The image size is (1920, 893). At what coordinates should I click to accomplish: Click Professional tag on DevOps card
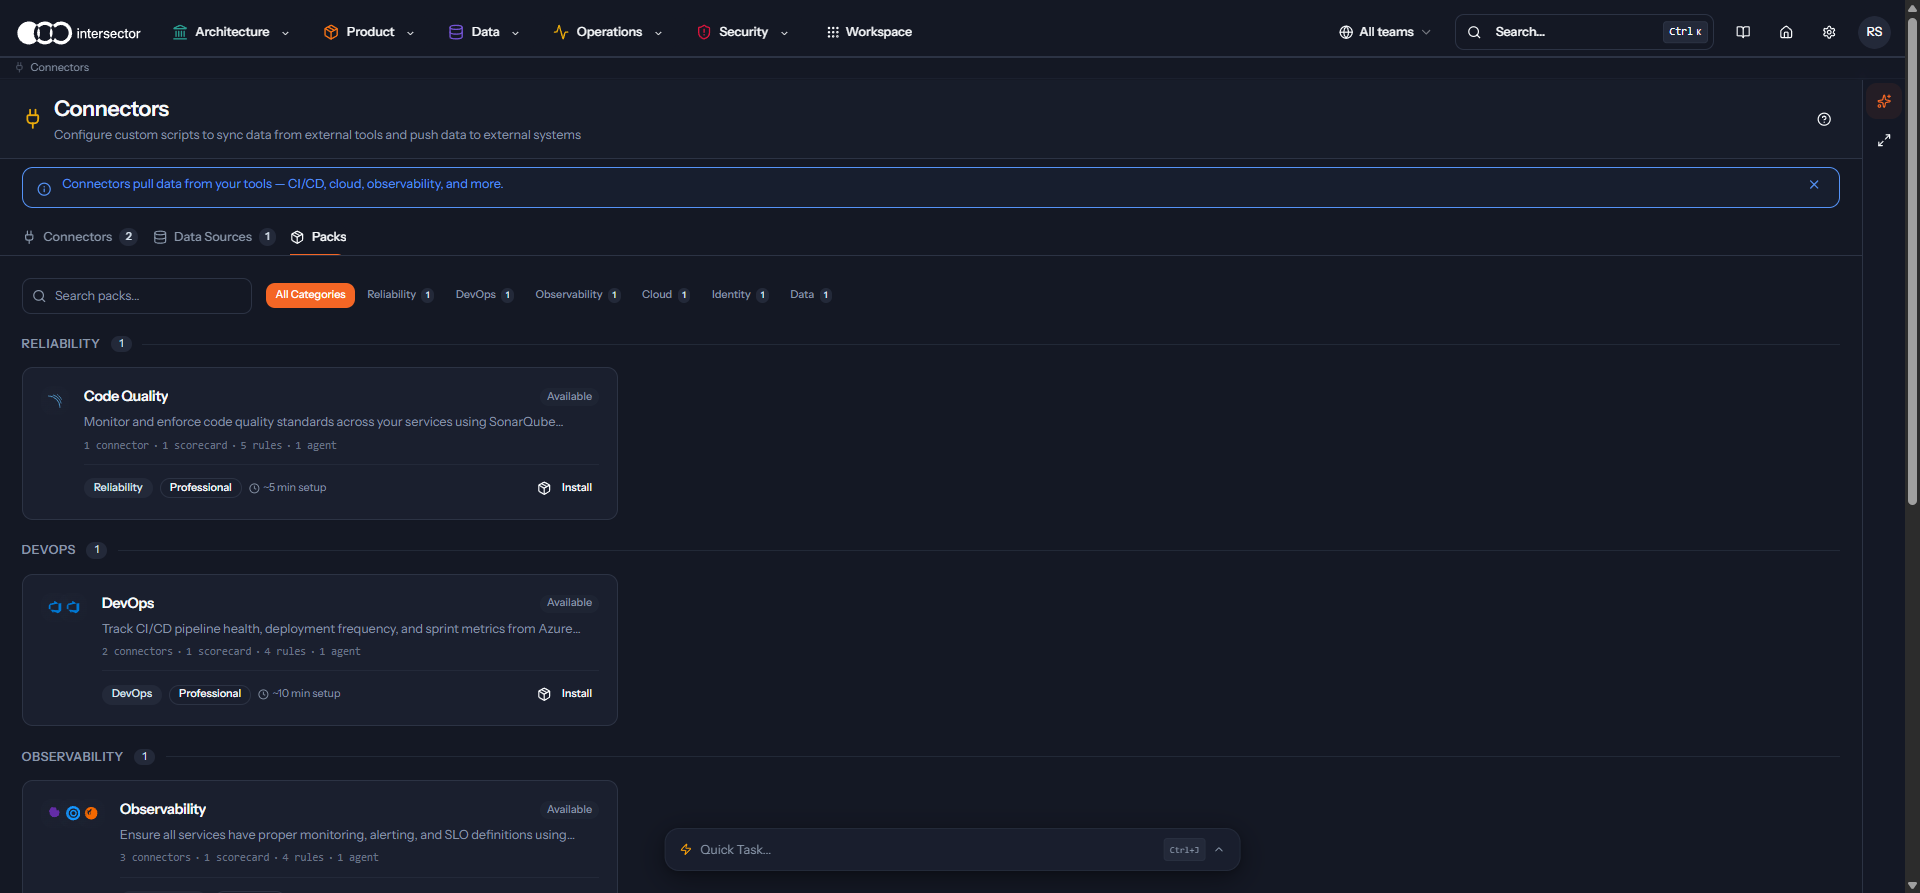(210, 694)
